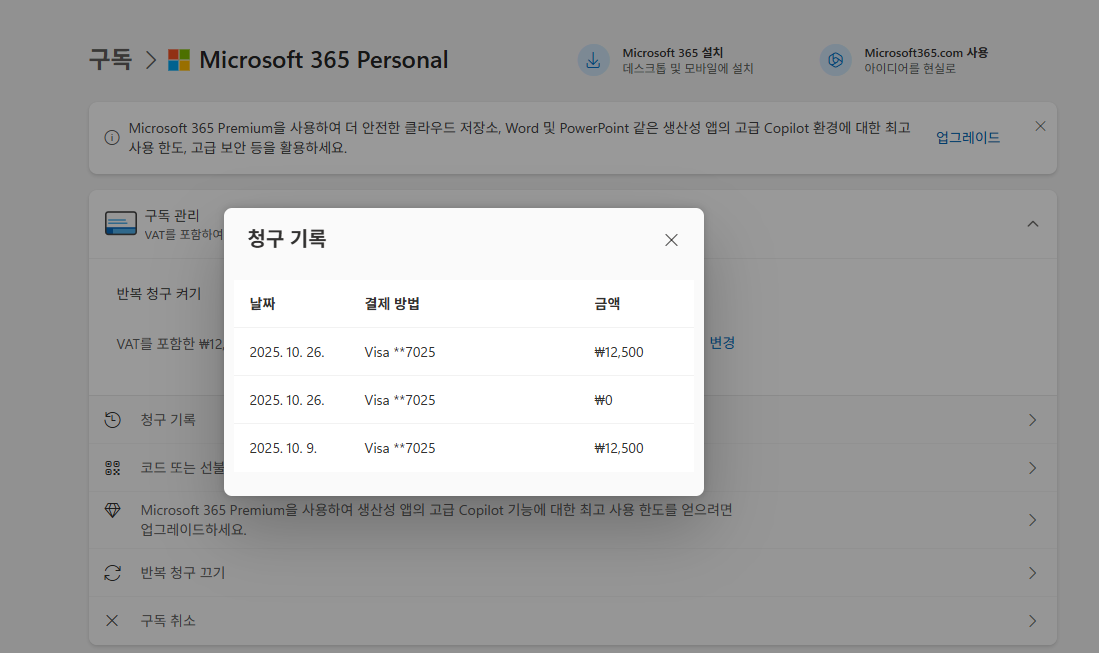Click the 금액 column header
This screenshot has height=653, width=1099.
pos(607,303)
